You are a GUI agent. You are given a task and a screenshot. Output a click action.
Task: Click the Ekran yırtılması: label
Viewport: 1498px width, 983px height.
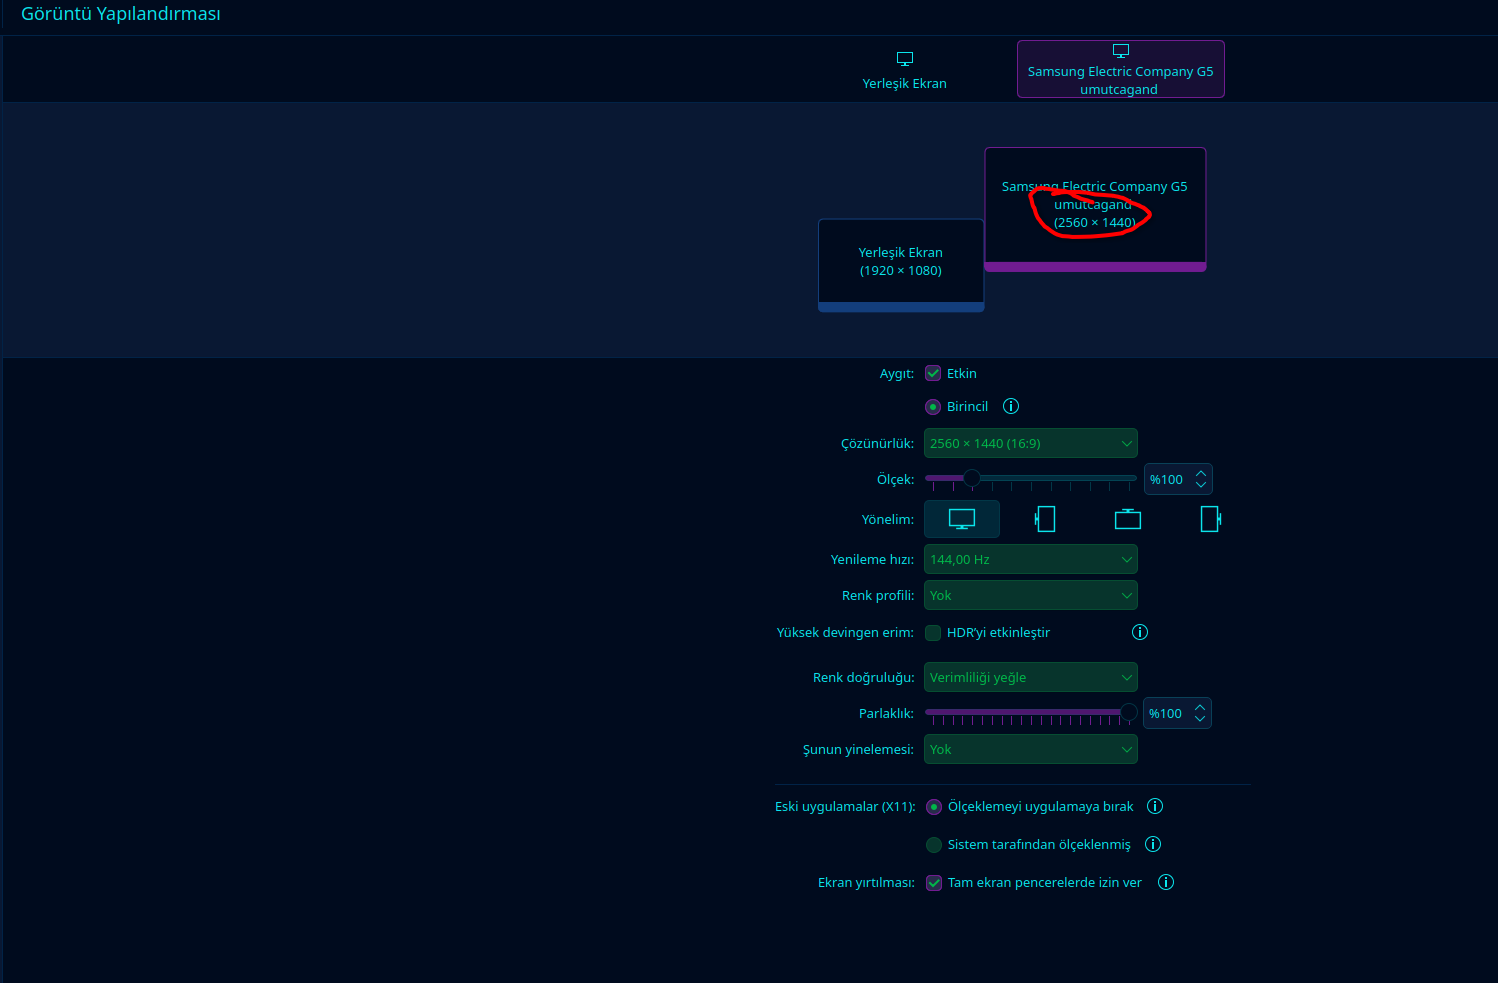point(866,883)
